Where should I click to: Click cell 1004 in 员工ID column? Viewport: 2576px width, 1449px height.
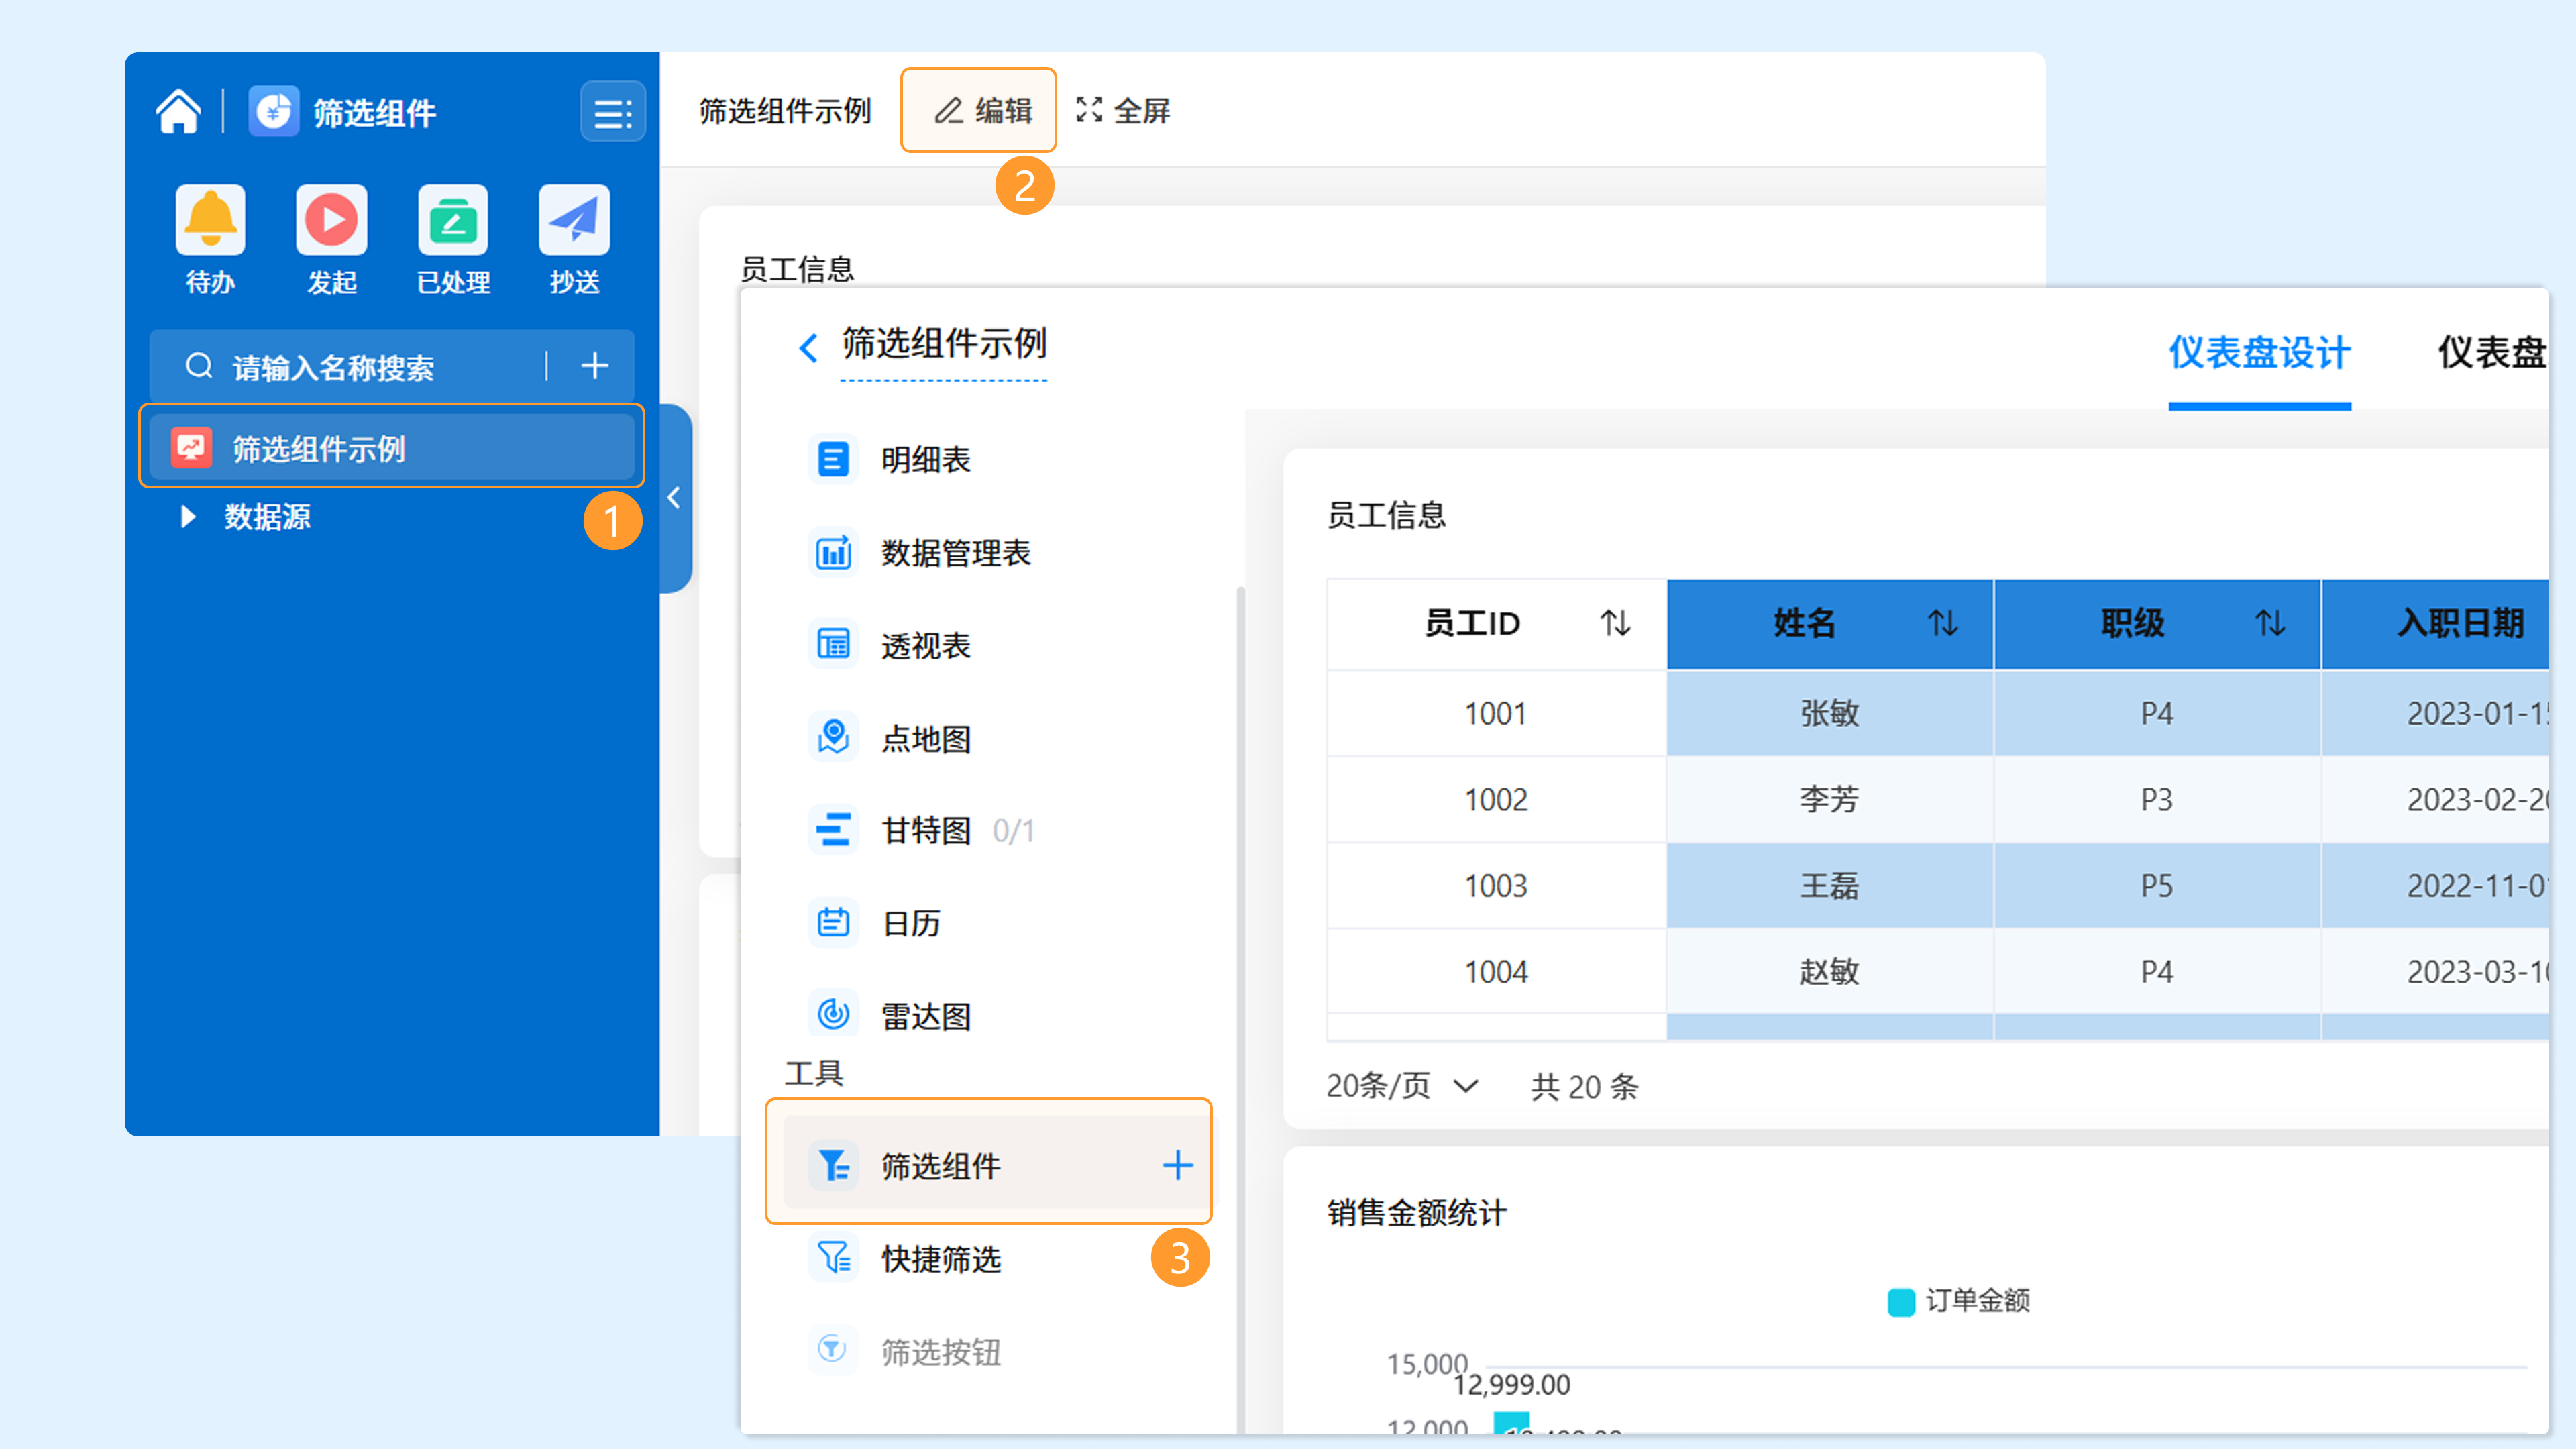(1496, 971)
